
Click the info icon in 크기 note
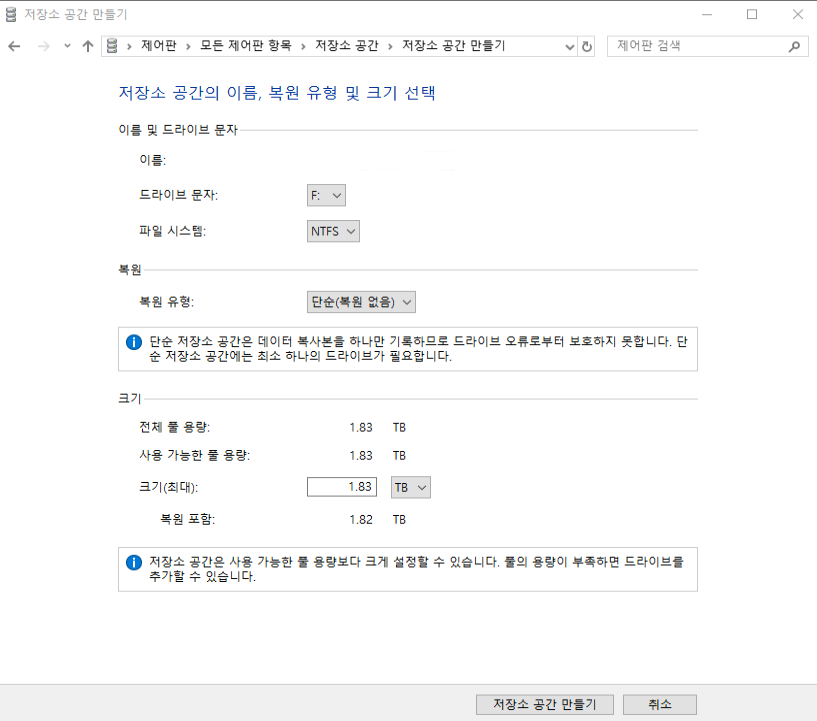134,562
